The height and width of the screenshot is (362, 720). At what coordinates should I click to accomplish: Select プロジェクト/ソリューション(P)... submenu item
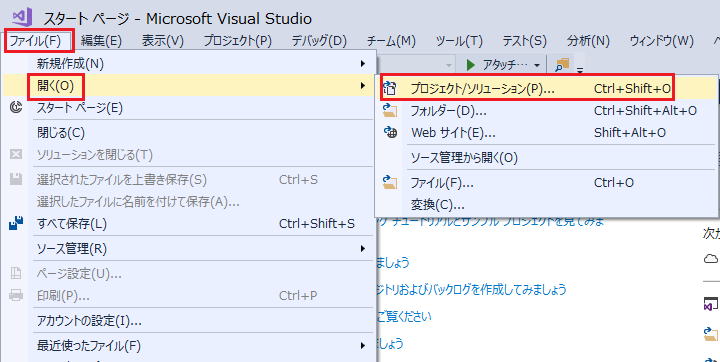(546, 88)
